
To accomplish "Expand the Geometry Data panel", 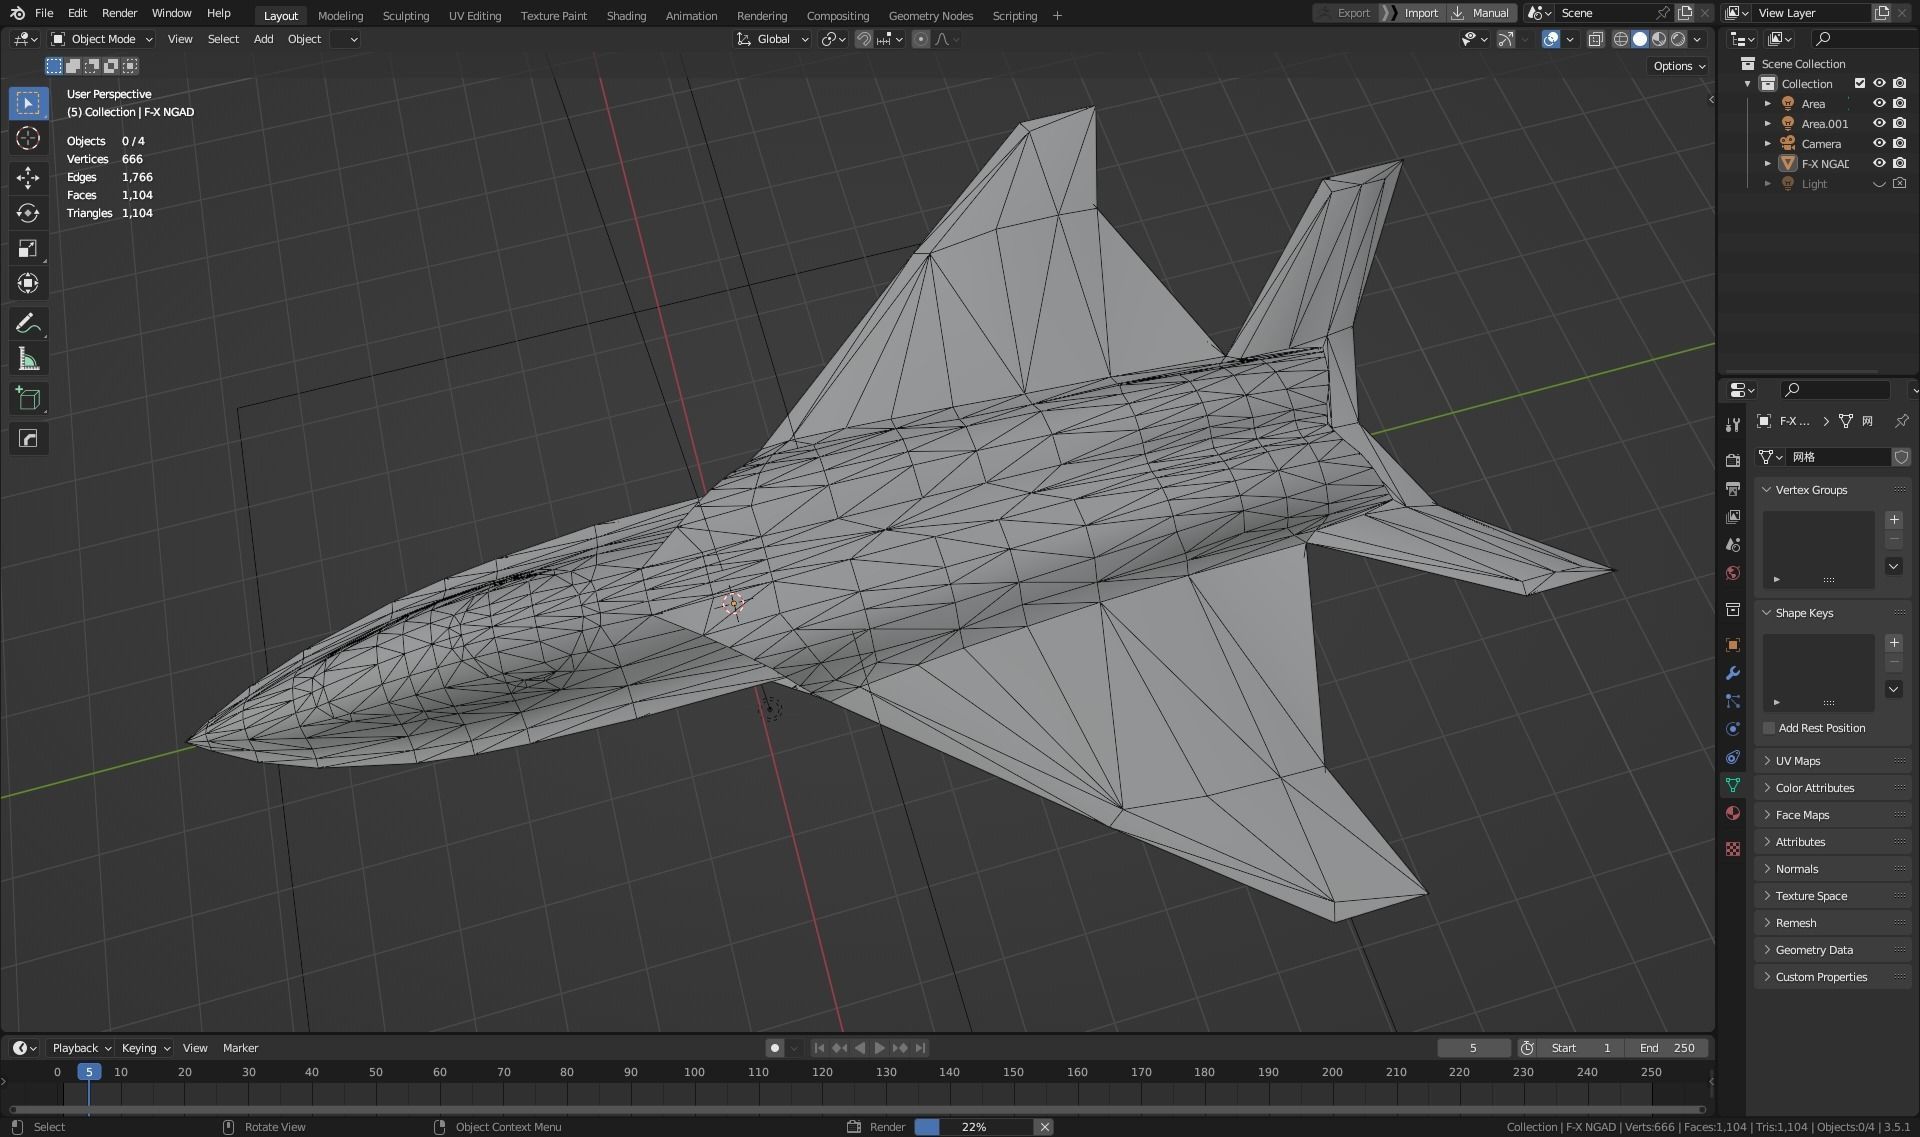I will point(1832,950).
